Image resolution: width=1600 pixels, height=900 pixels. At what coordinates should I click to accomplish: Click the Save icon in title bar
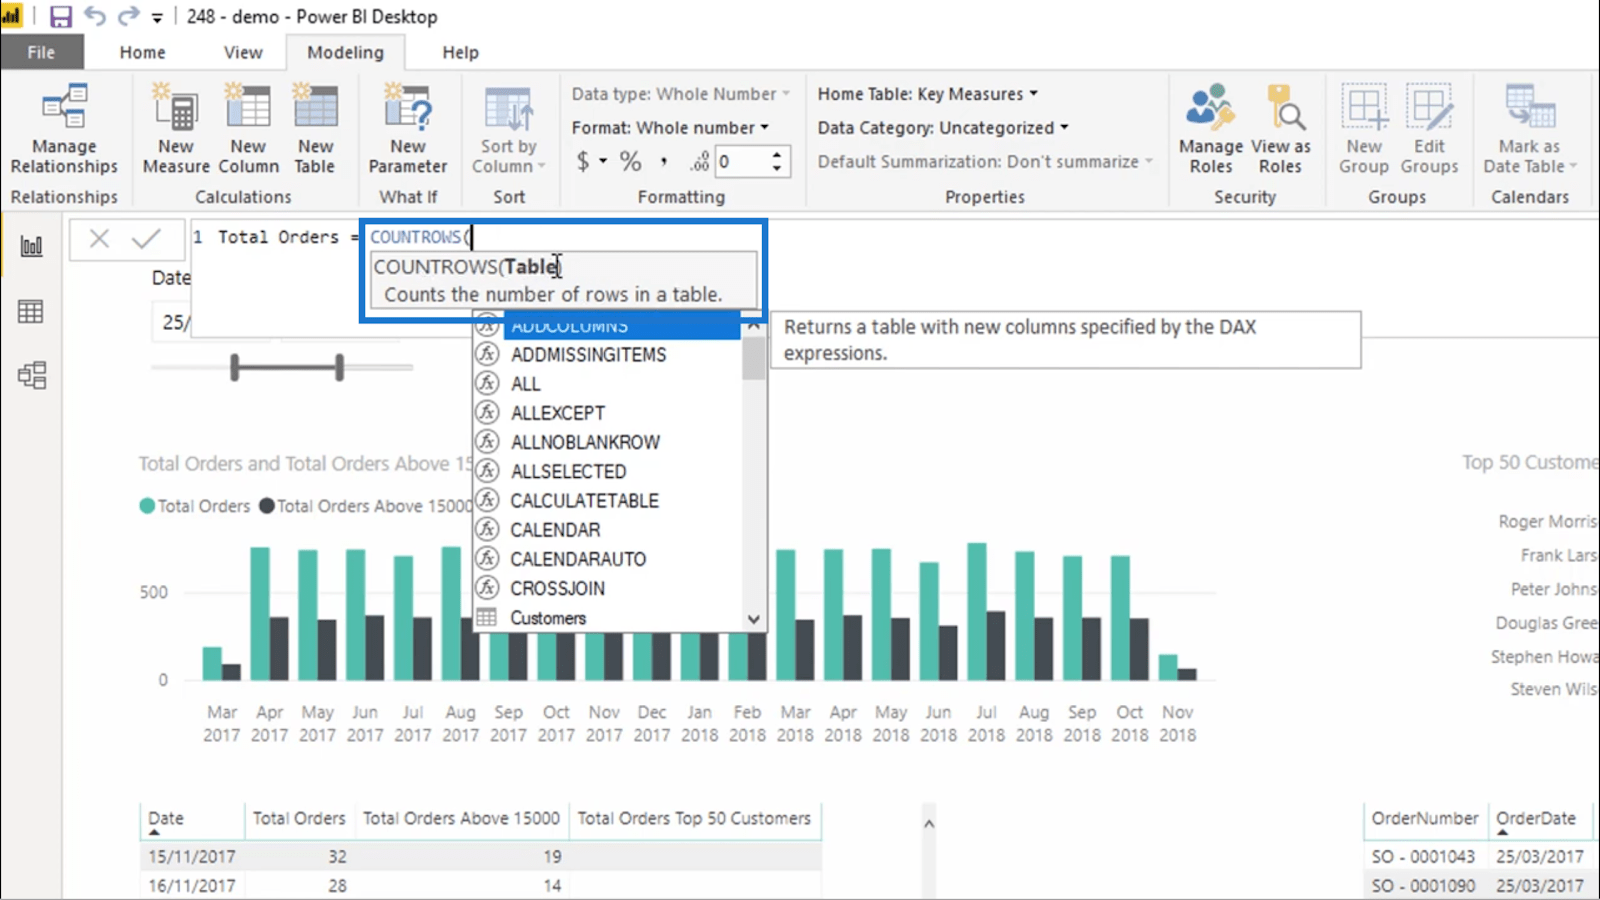(x=60, y=17)
